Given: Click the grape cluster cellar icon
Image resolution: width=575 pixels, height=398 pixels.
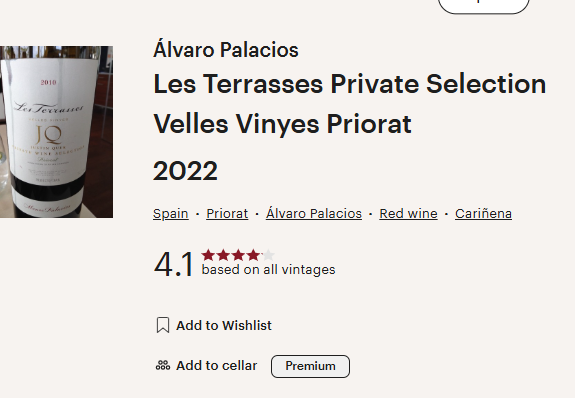Looking at the screenshot, I should [163, 365].
